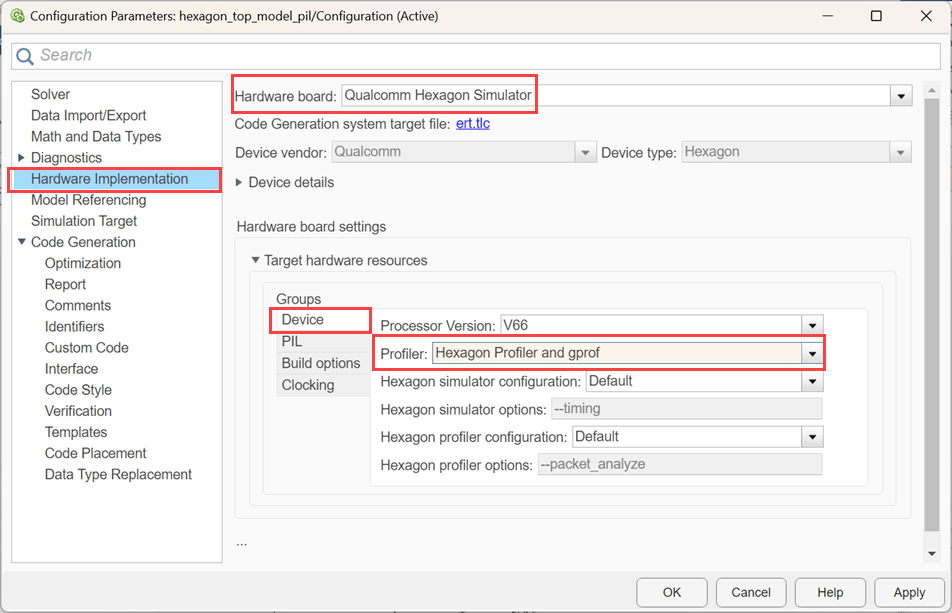Open the Clocking group
This screenshot has height=613, width=952.
(308, 385)
